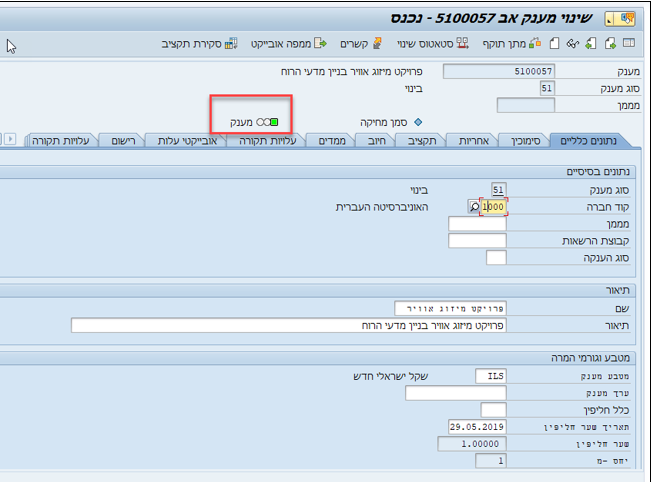Open the חיוב tab
651x482 pixels.
click(377, 141)
